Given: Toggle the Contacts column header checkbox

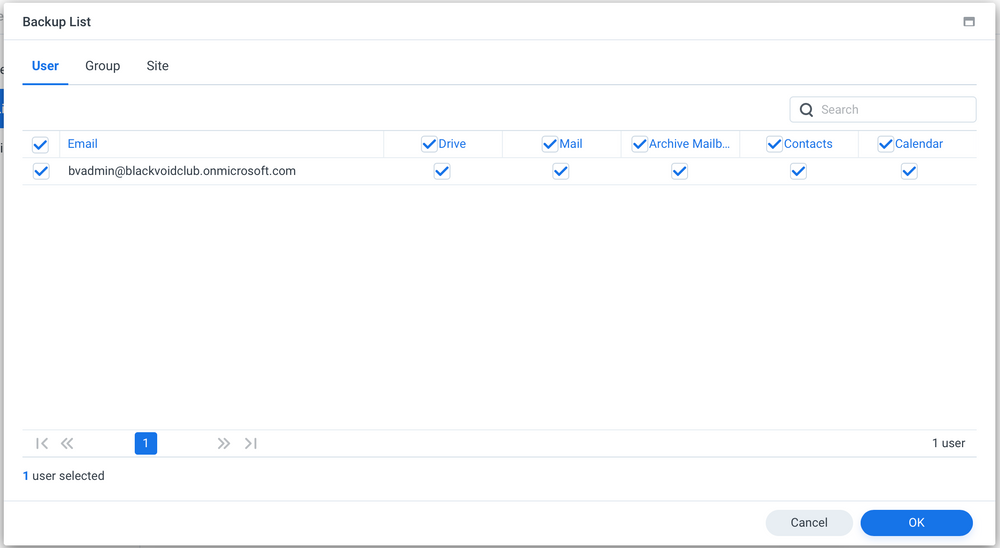Looking at the screenshot, I should tap(774, 144).
